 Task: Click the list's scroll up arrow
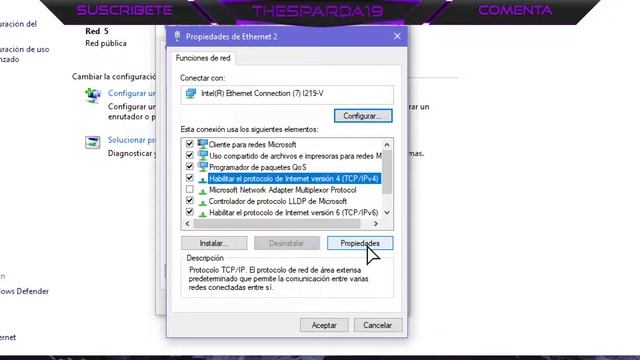tap(387, 144)
